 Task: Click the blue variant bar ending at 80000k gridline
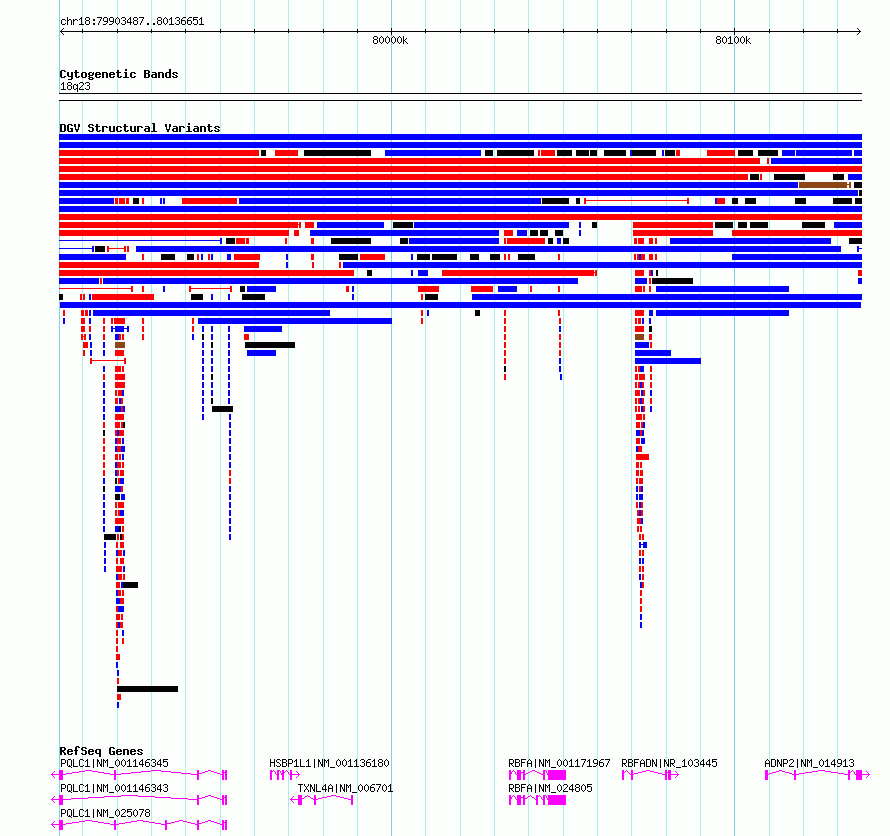(x=295, y=321)
